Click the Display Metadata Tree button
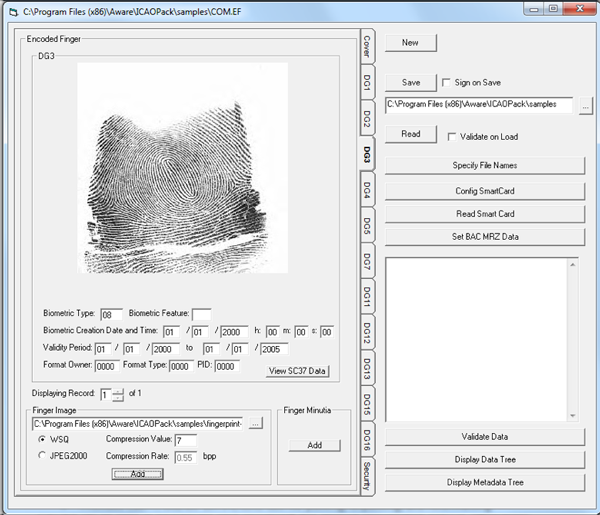 [484, 482]
